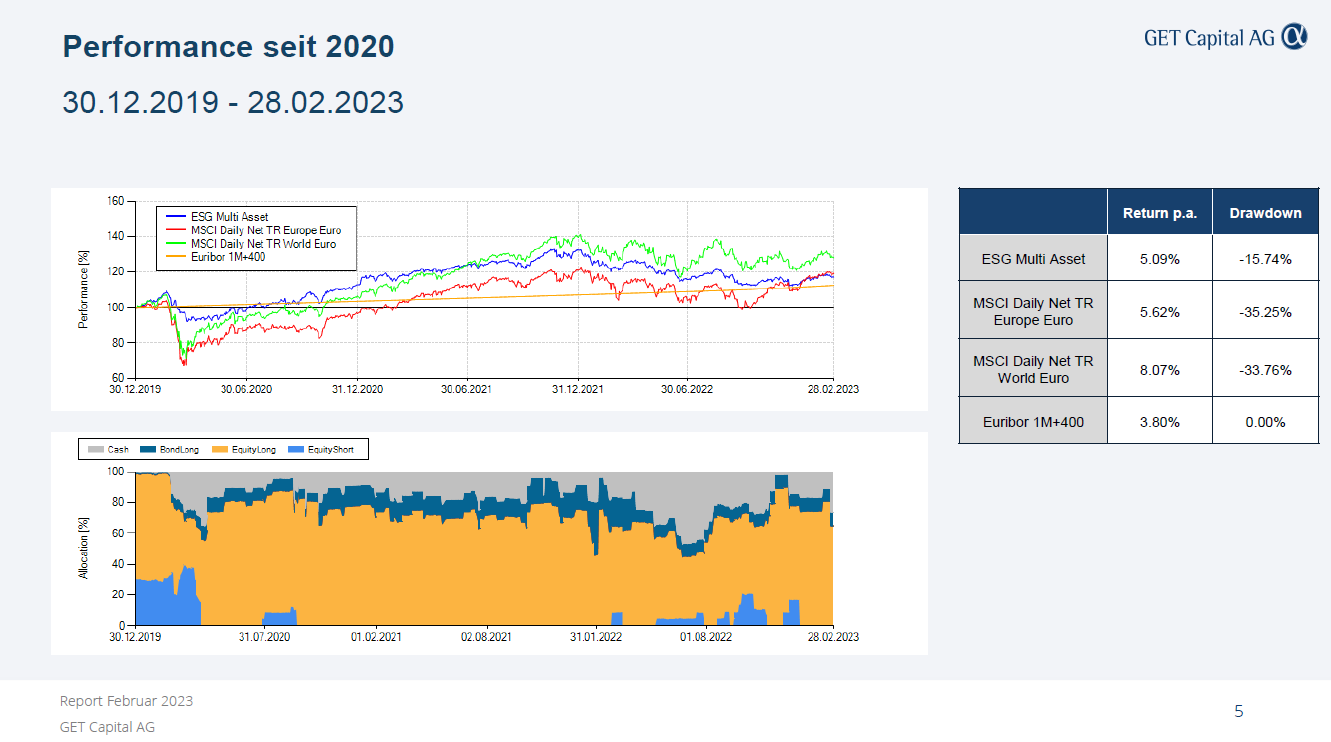The image size is (1331, 742).
Task: Select the 'ESG Multi Asset' table row label
Action: pyautogui.click(x=1033, y=259)
